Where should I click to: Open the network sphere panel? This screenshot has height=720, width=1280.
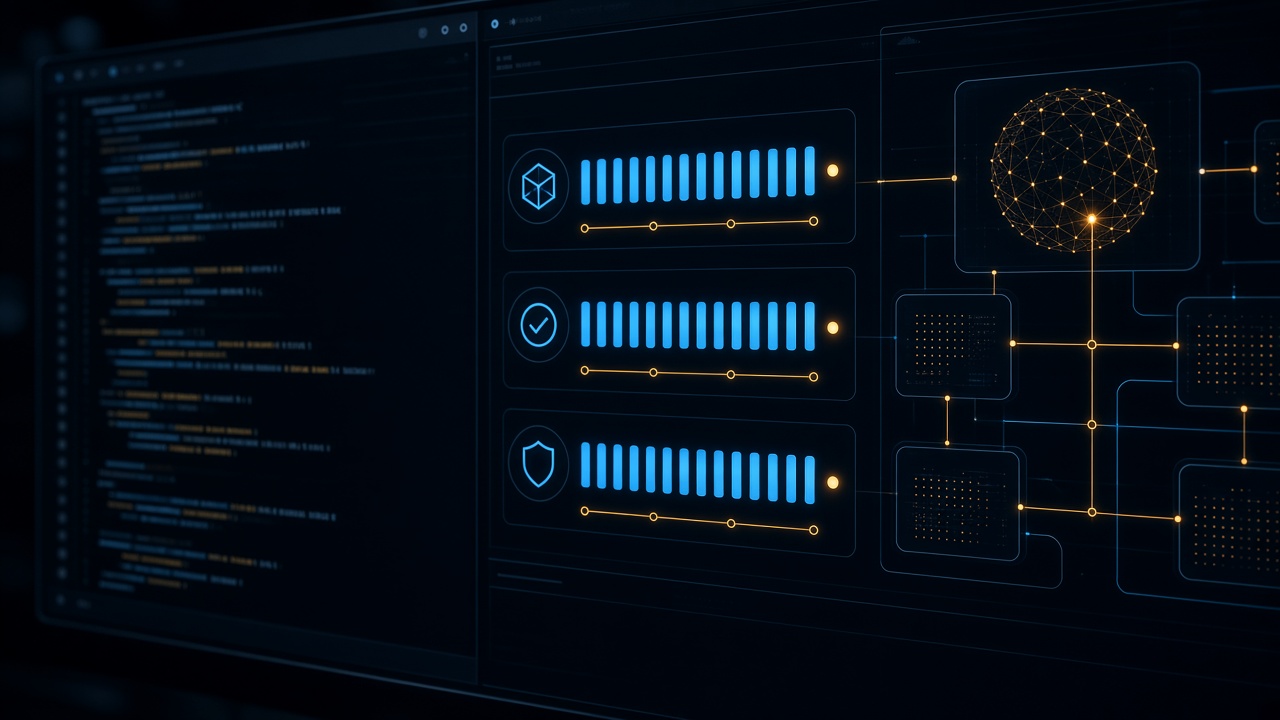[x=1077, y=167]
